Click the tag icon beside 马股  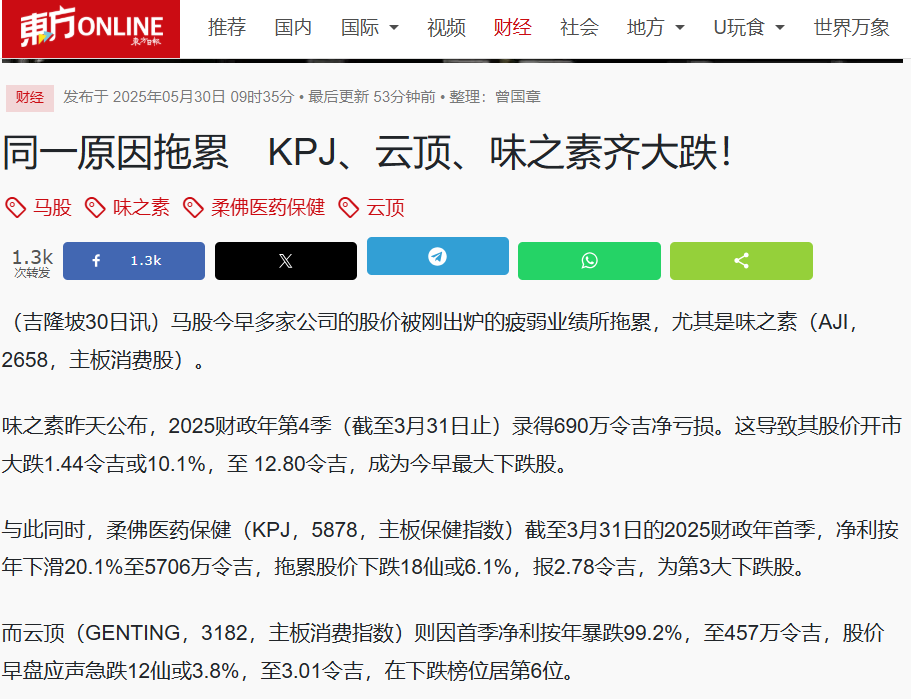click(x=16, y=207)
